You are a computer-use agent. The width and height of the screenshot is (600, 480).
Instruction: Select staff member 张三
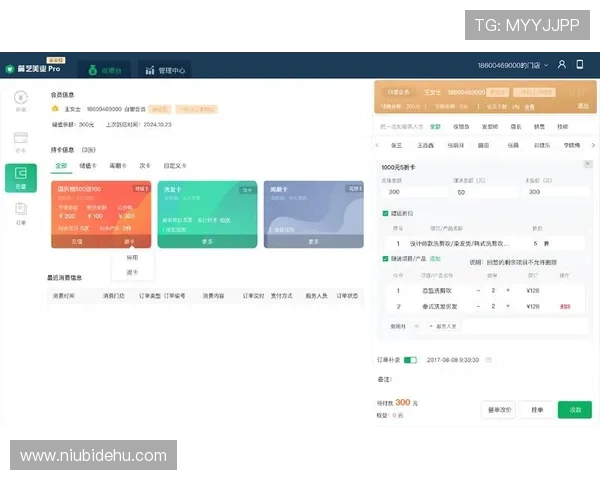[x=396, y=145]
